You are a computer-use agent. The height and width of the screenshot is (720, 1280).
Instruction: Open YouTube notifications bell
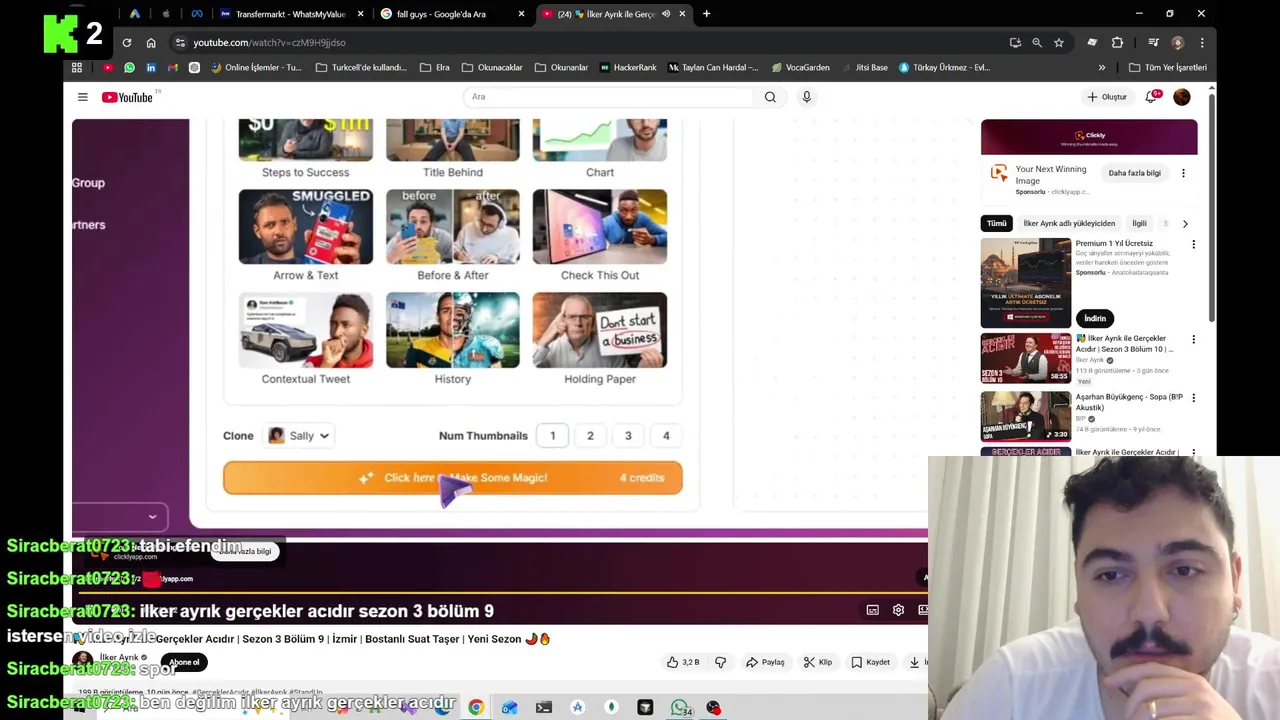click(x=1151, y=97)
